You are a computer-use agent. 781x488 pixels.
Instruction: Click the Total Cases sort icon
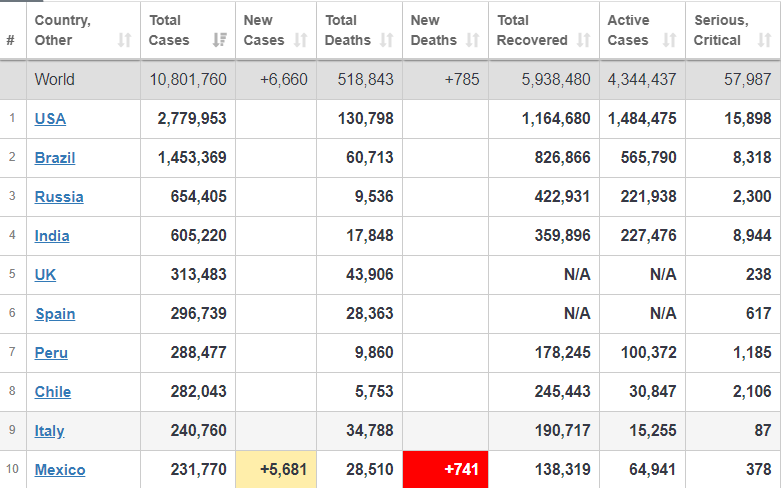pos(219,41)
